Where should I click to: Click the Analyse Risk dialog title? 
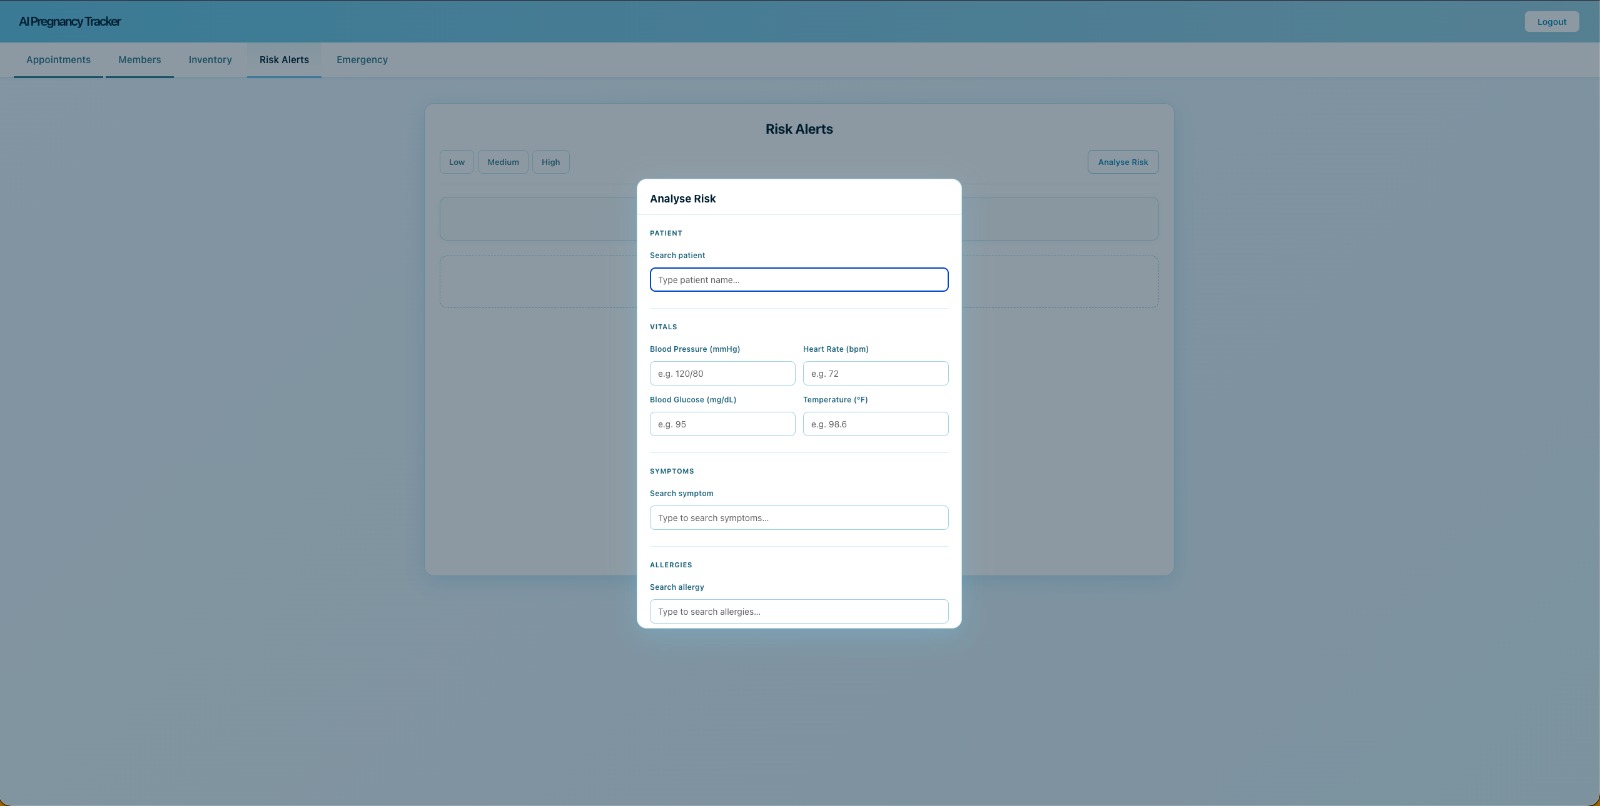tap(683, 199)
